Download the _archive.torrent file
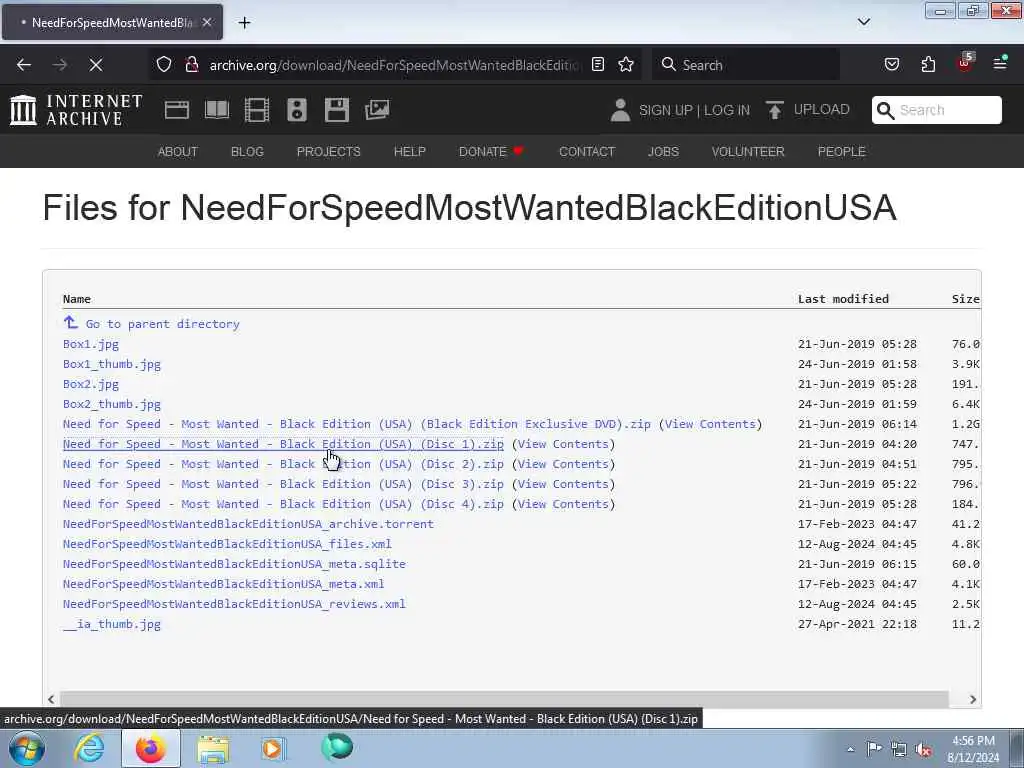The image size is (1024, 768). coord(248,524)
